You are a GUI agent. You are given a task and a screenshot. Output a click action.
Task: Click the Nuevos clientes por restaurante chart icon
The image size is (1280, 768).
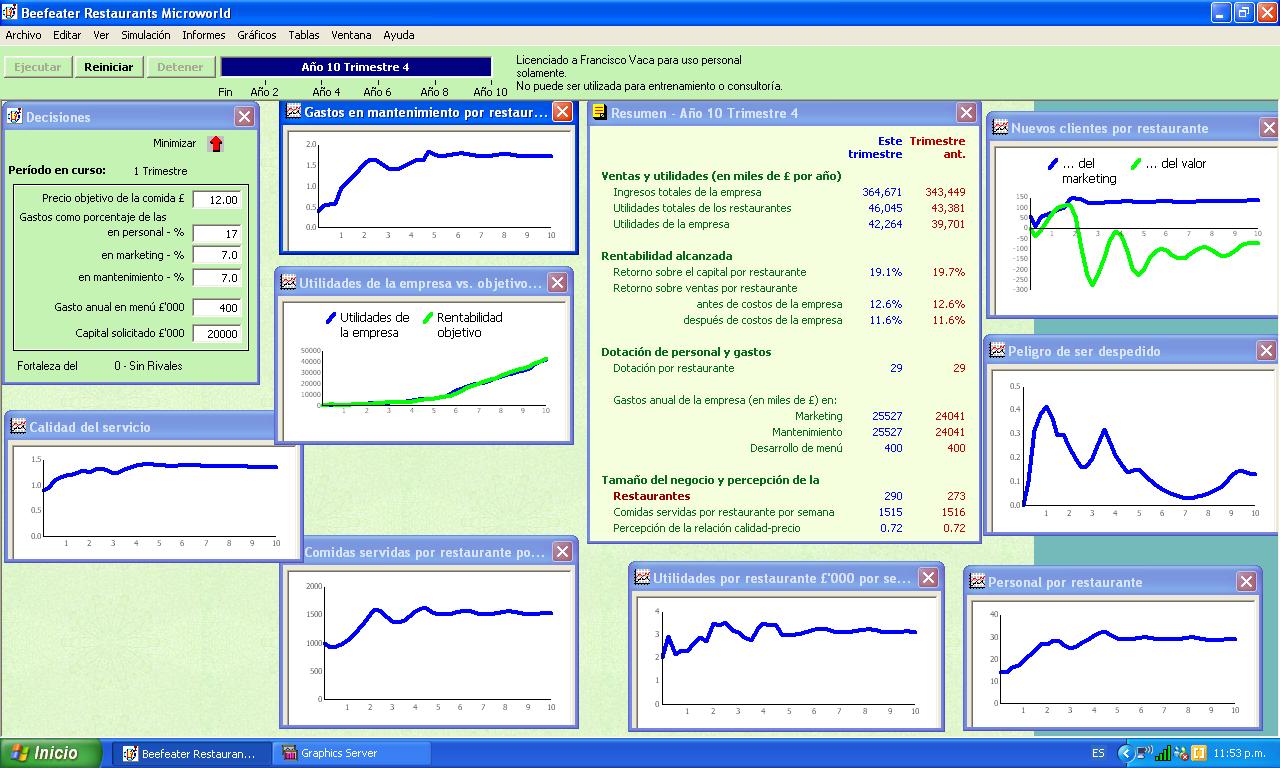pos(1000,128)
